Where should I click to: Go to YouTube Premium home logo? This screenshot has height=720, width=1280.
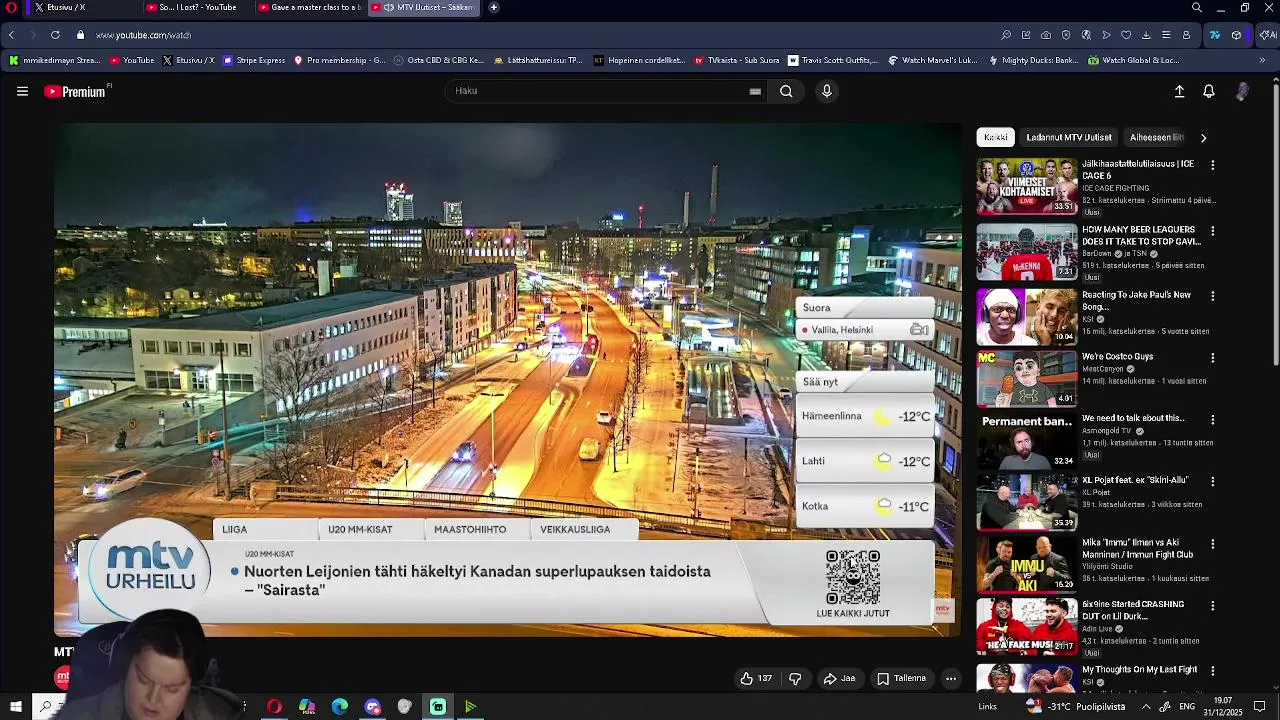click(76, 91)
